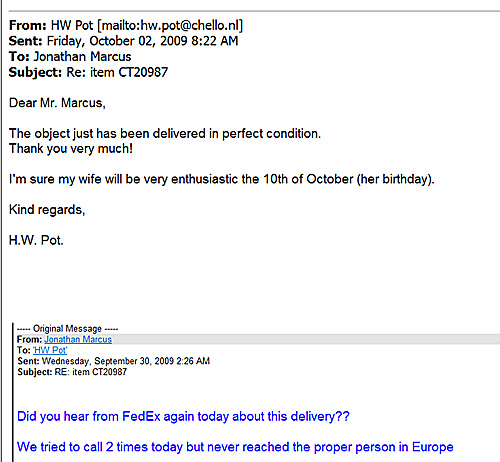Click the blue line about calling 2 times today
Image resolution: width=500 pixels, height=462 pixels.
point(235,447)
